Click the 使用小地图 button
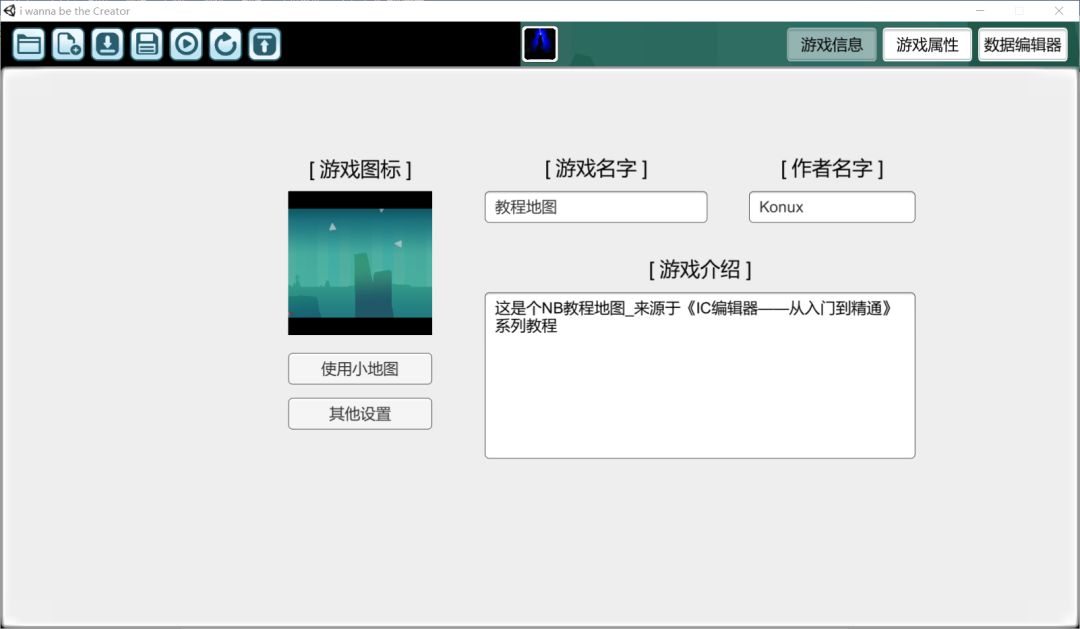The height and width of the screenshot is (629, 1080). [360, 369]
